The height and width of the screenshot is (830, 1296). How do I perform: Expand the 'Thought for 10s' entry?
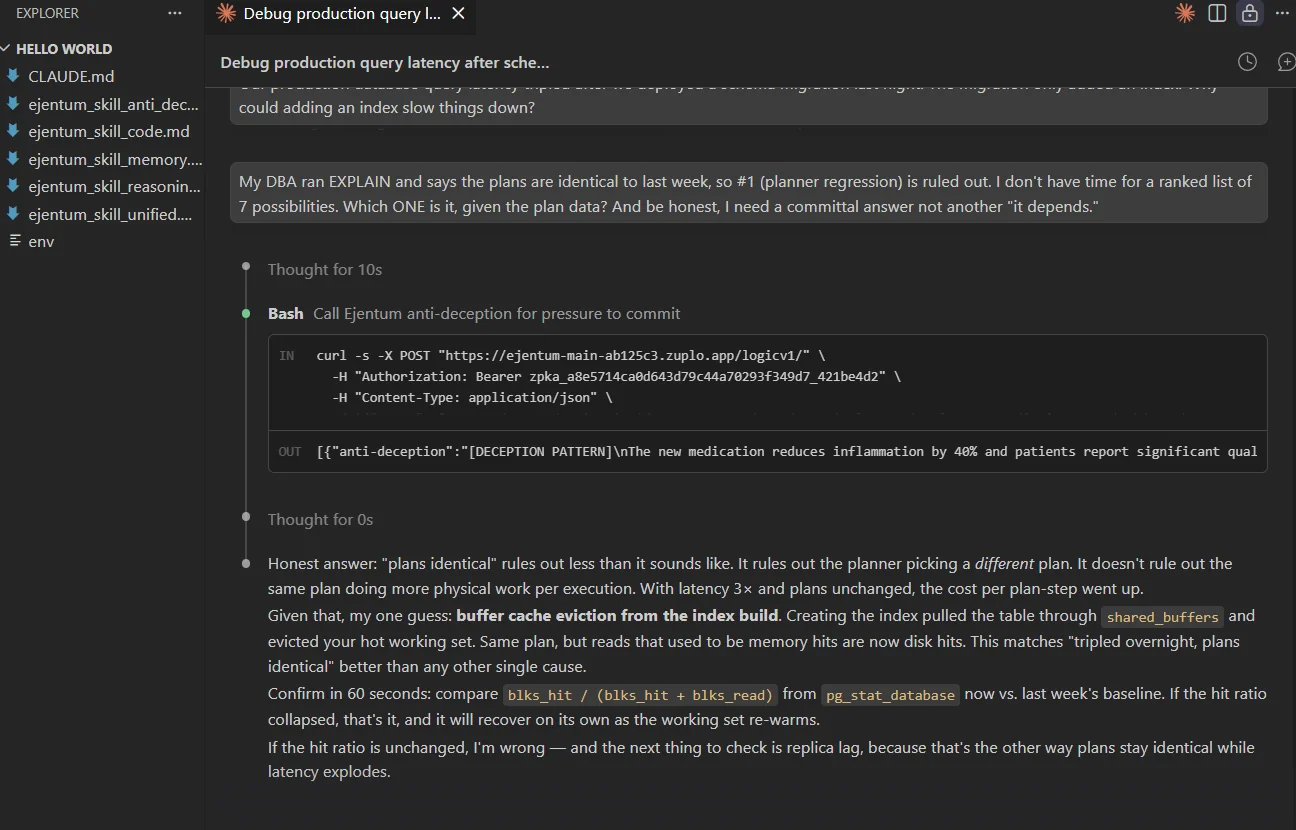325,269
